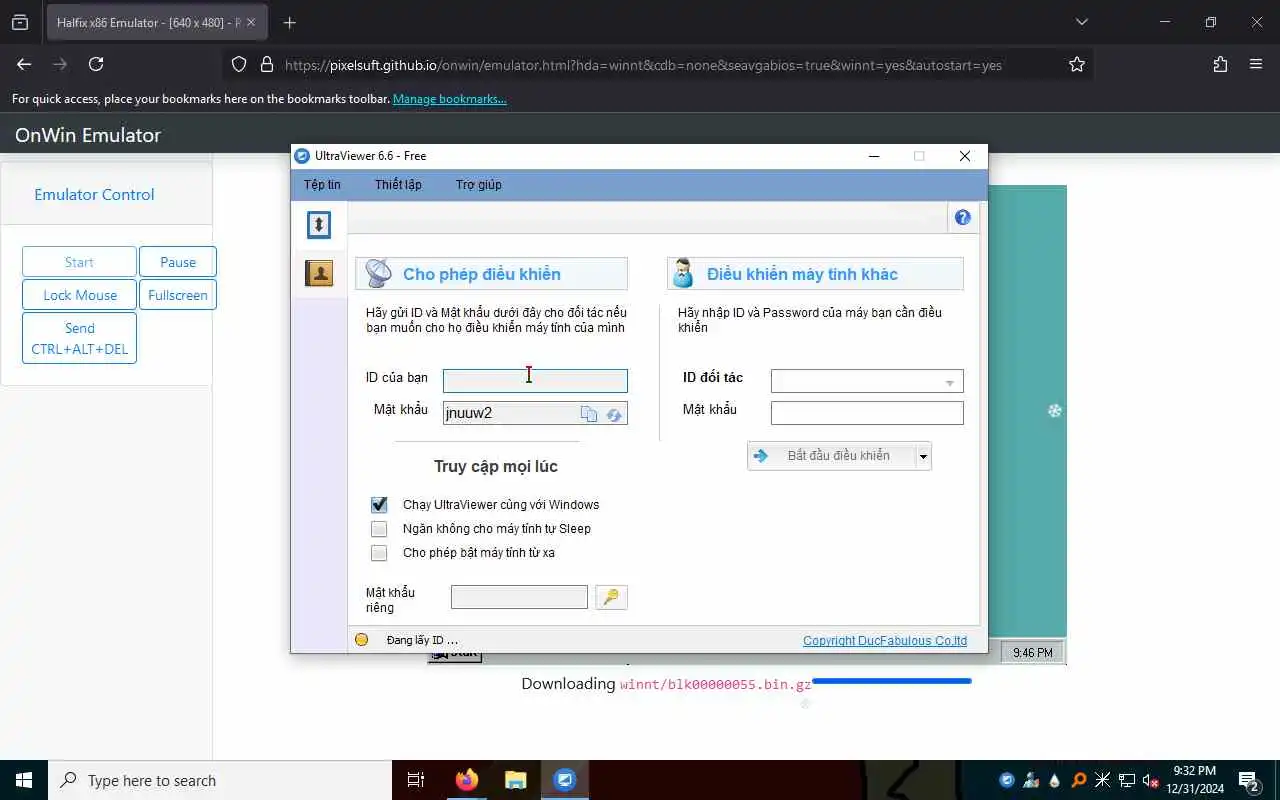Image resolution: width=1280 pixels, height=800 pixels.
Task: Open the contacts book sidebar icon
Action: tap(319, 273)
